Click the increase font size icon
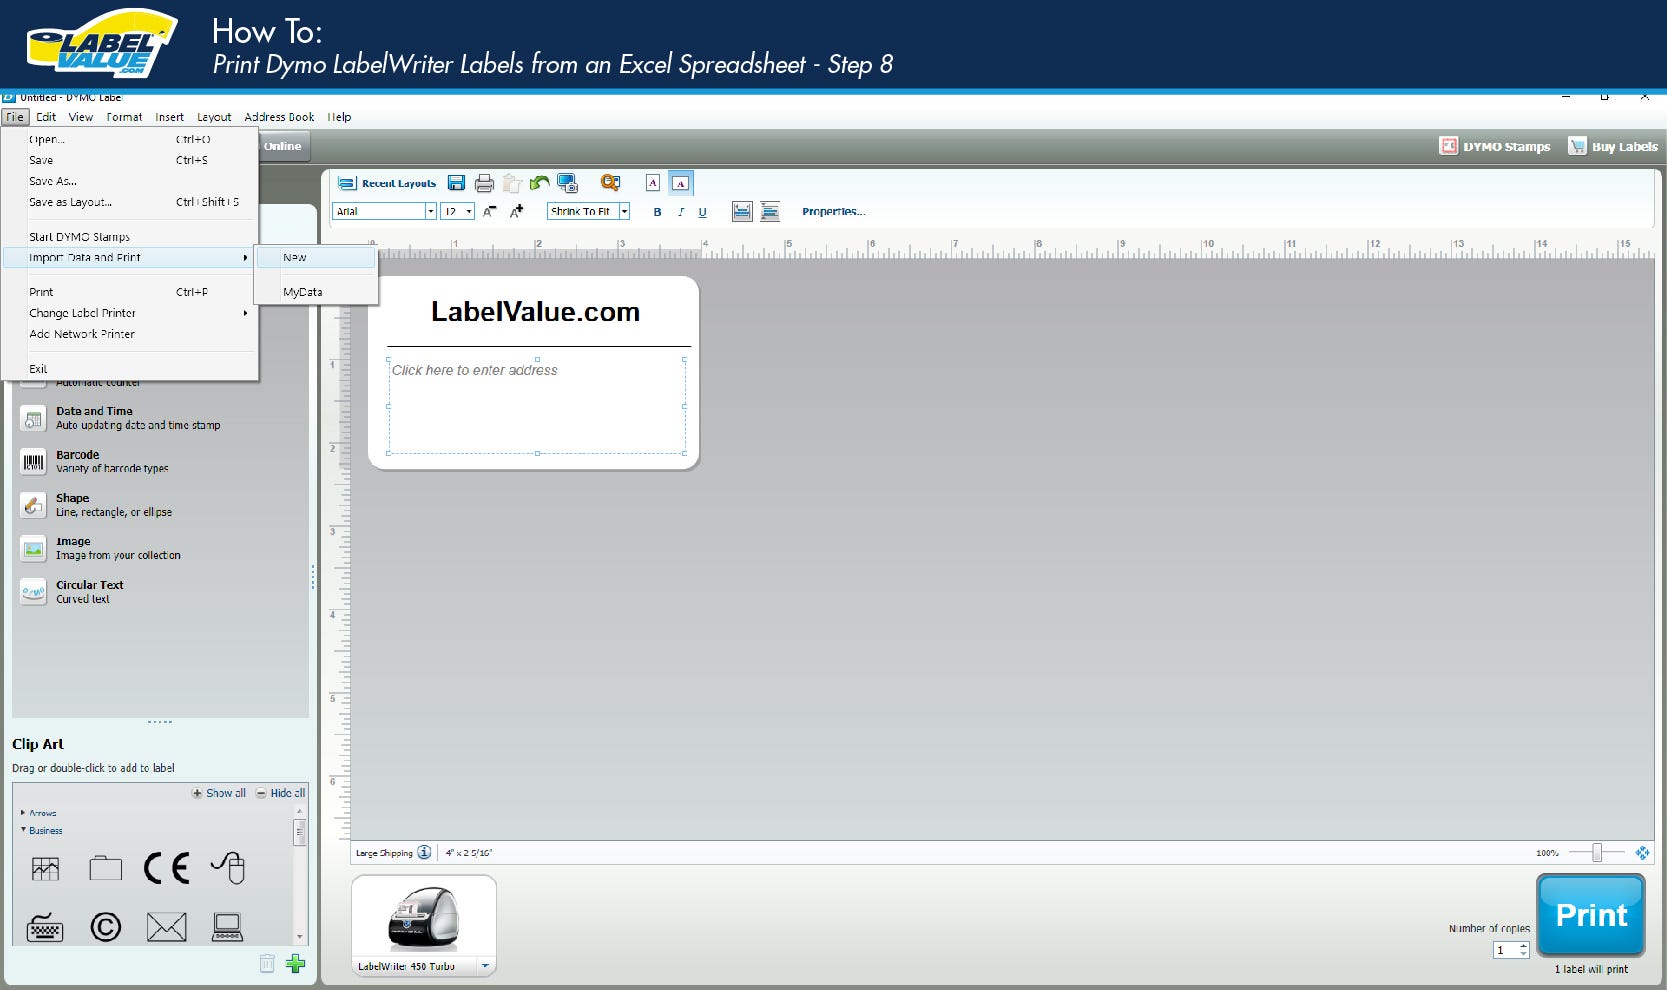 pyautogui.click(x=516, y=211)
